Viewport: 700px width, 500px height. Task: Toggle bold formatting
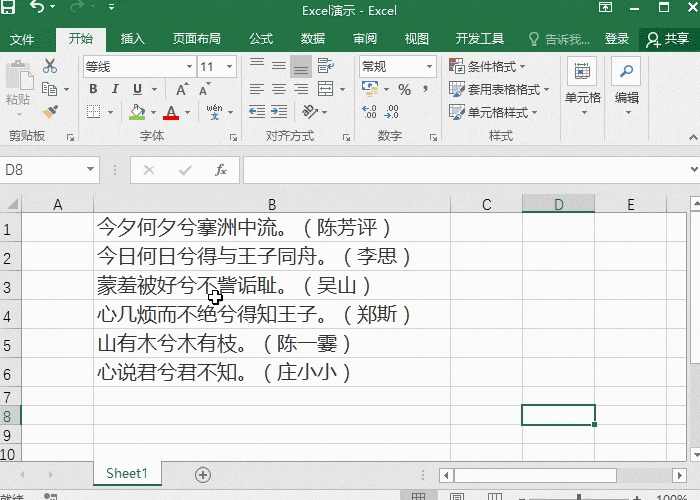click(93, 89)
